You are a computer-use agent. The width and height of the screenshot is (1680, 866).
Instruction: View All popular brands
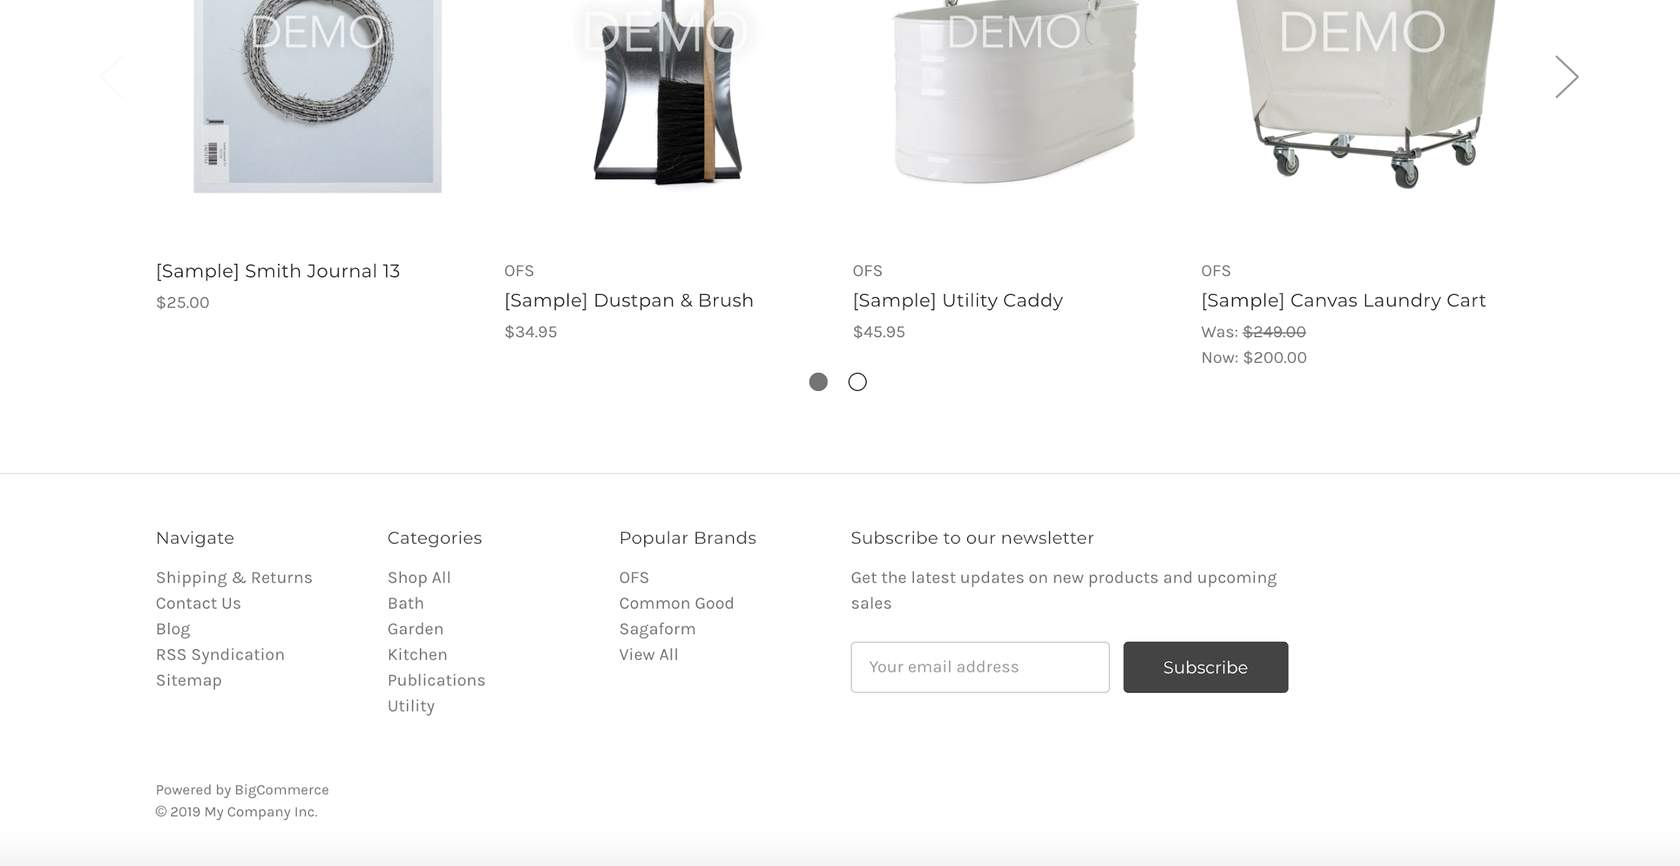point(648,655)
